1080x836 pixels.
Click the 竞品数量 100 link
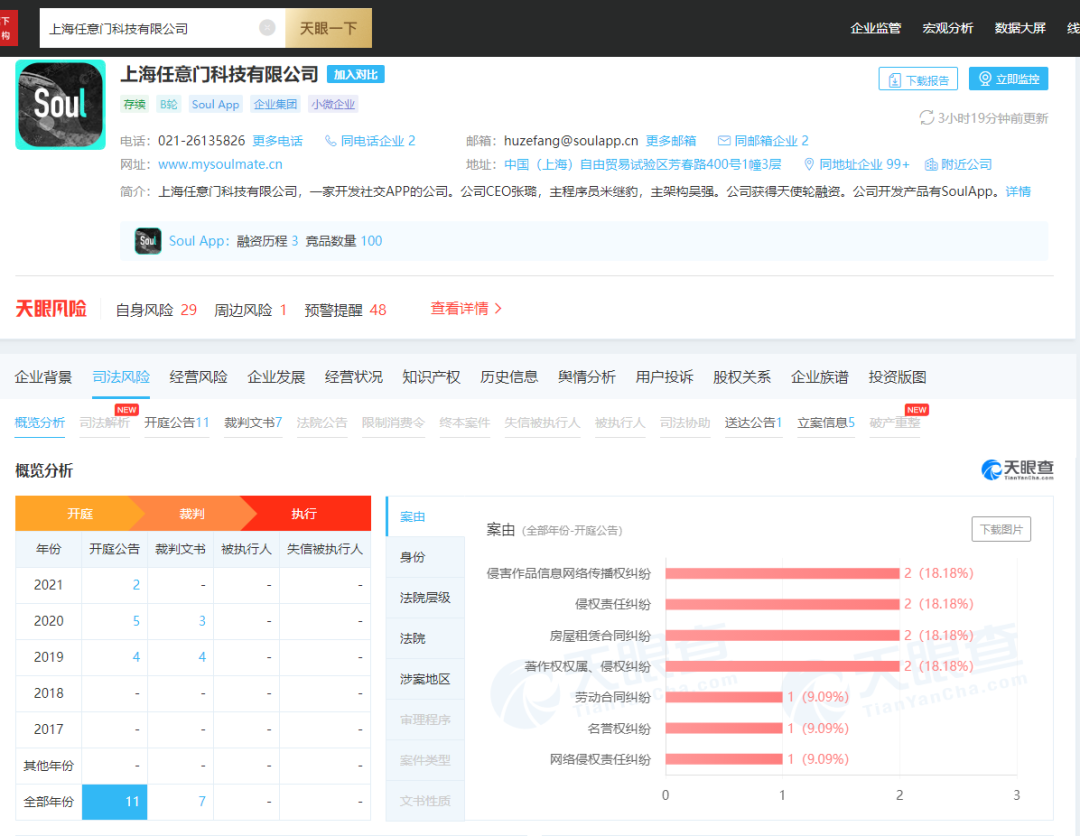click(344, 241)
